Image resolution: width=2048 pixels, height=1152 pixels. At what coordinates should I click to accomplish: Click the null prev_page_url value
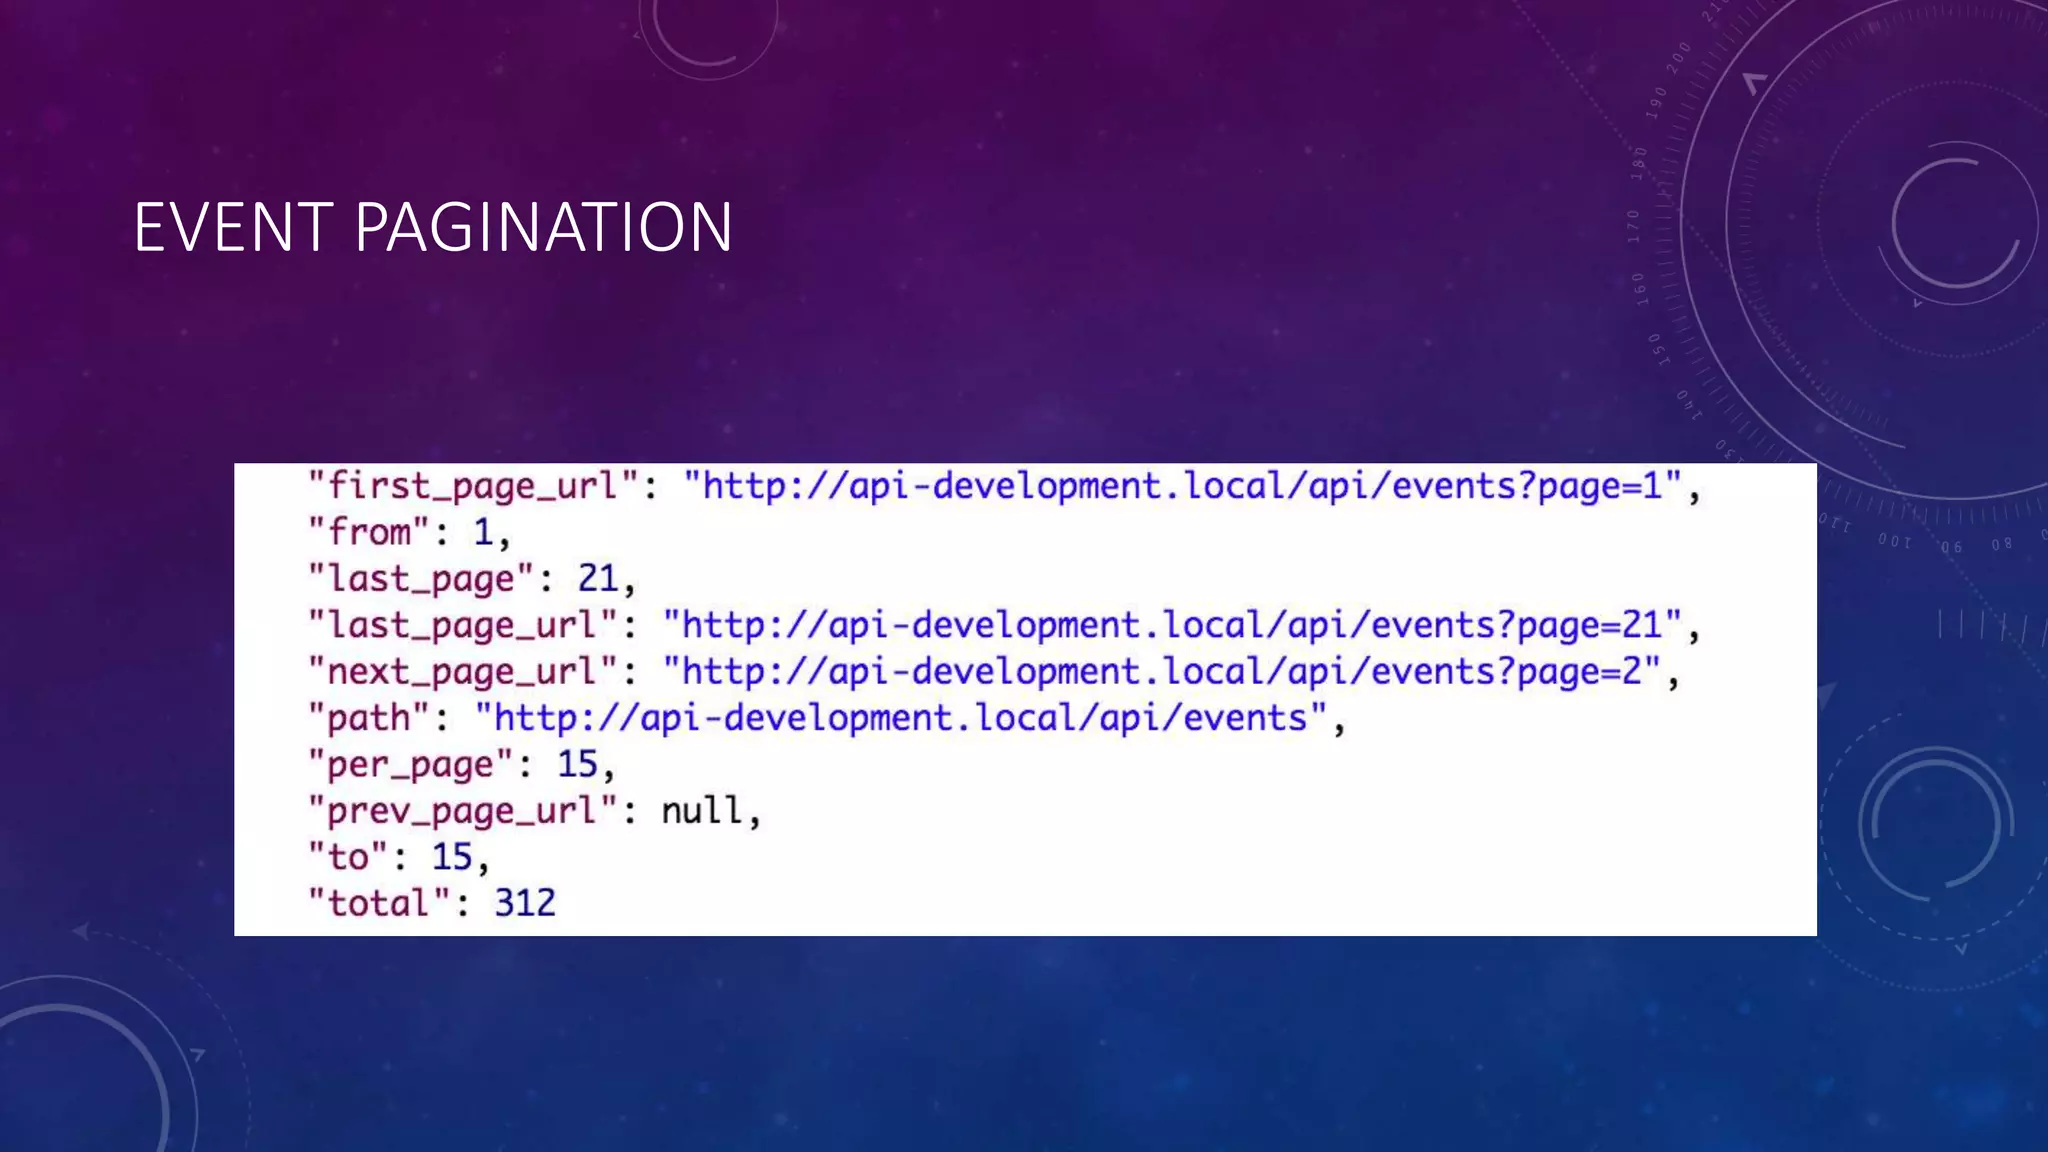[702, 811]
